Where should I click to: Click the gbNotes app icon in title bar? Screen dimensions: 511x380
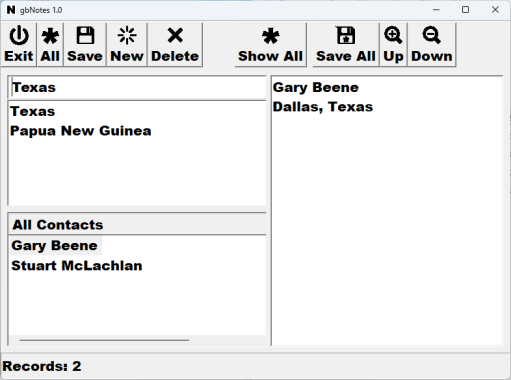(x=11, y=10)
